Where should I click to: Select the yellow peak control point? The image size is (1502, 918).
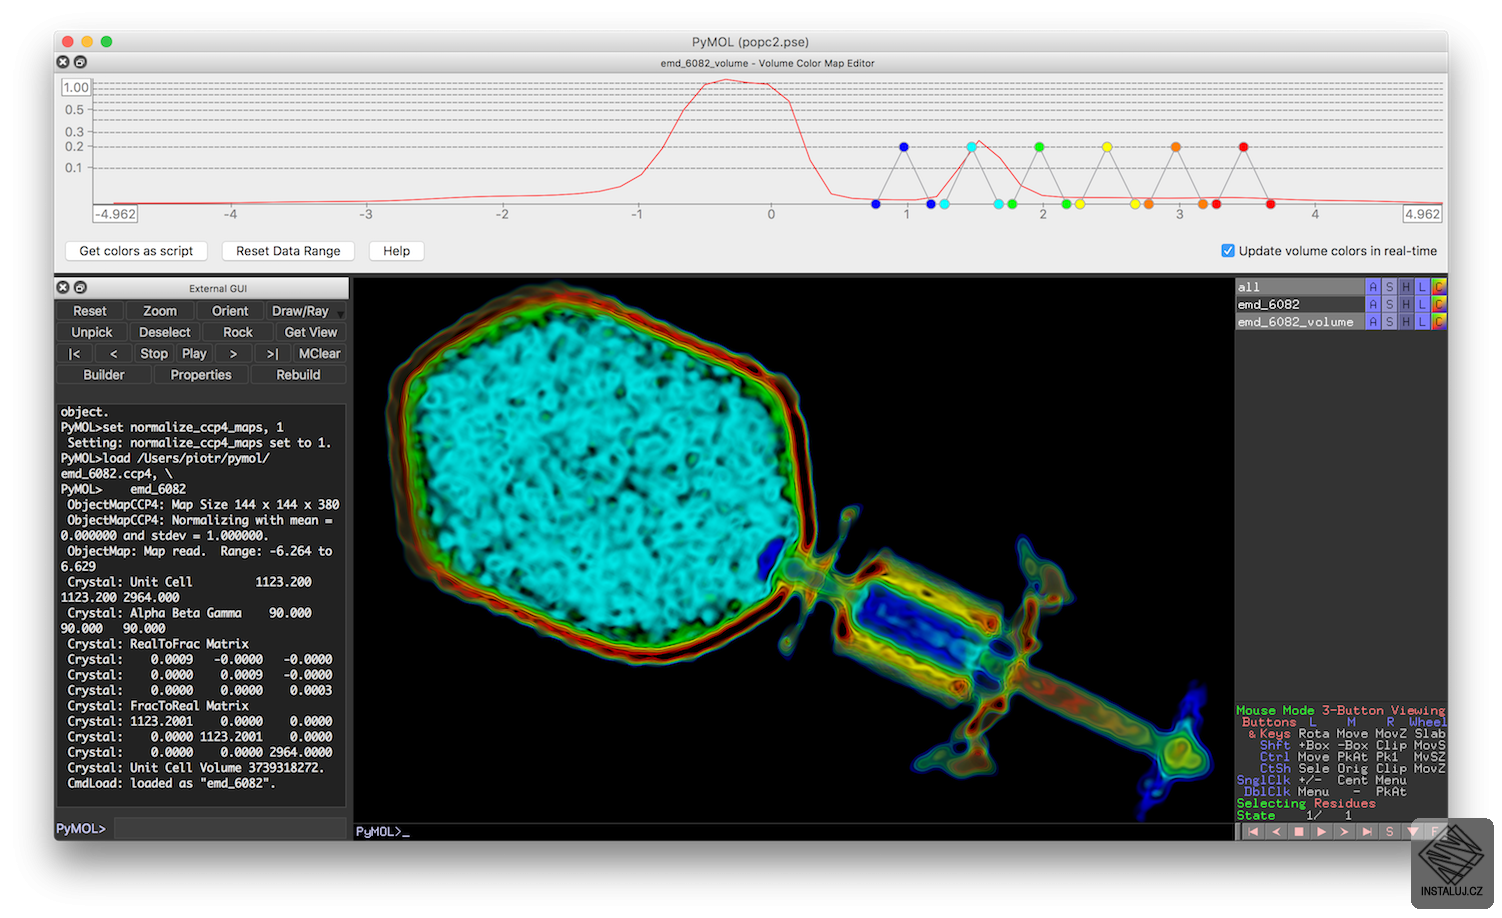[x=1107, y=147]
